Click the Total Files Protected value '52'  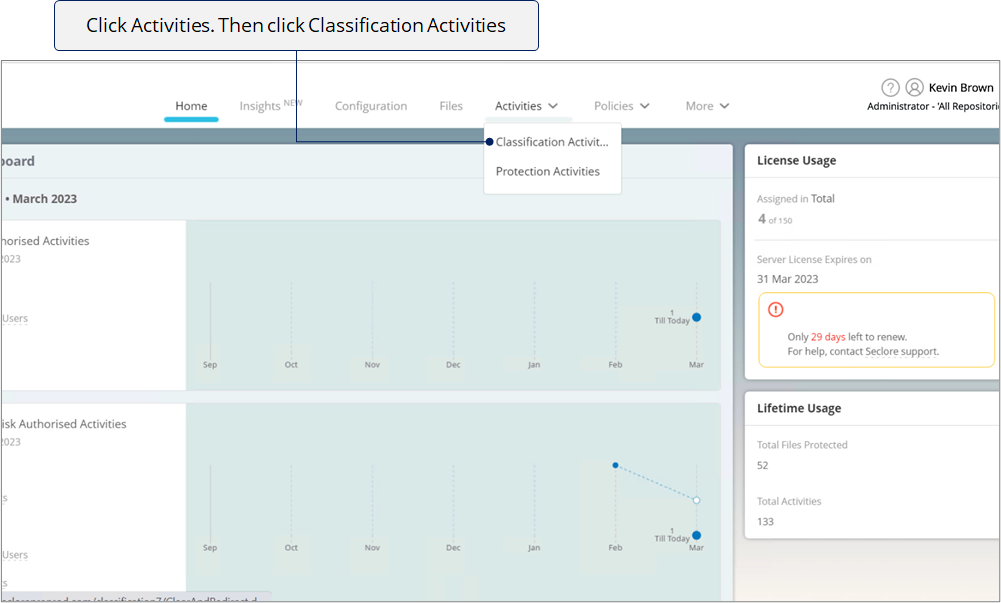pos(762,465)
